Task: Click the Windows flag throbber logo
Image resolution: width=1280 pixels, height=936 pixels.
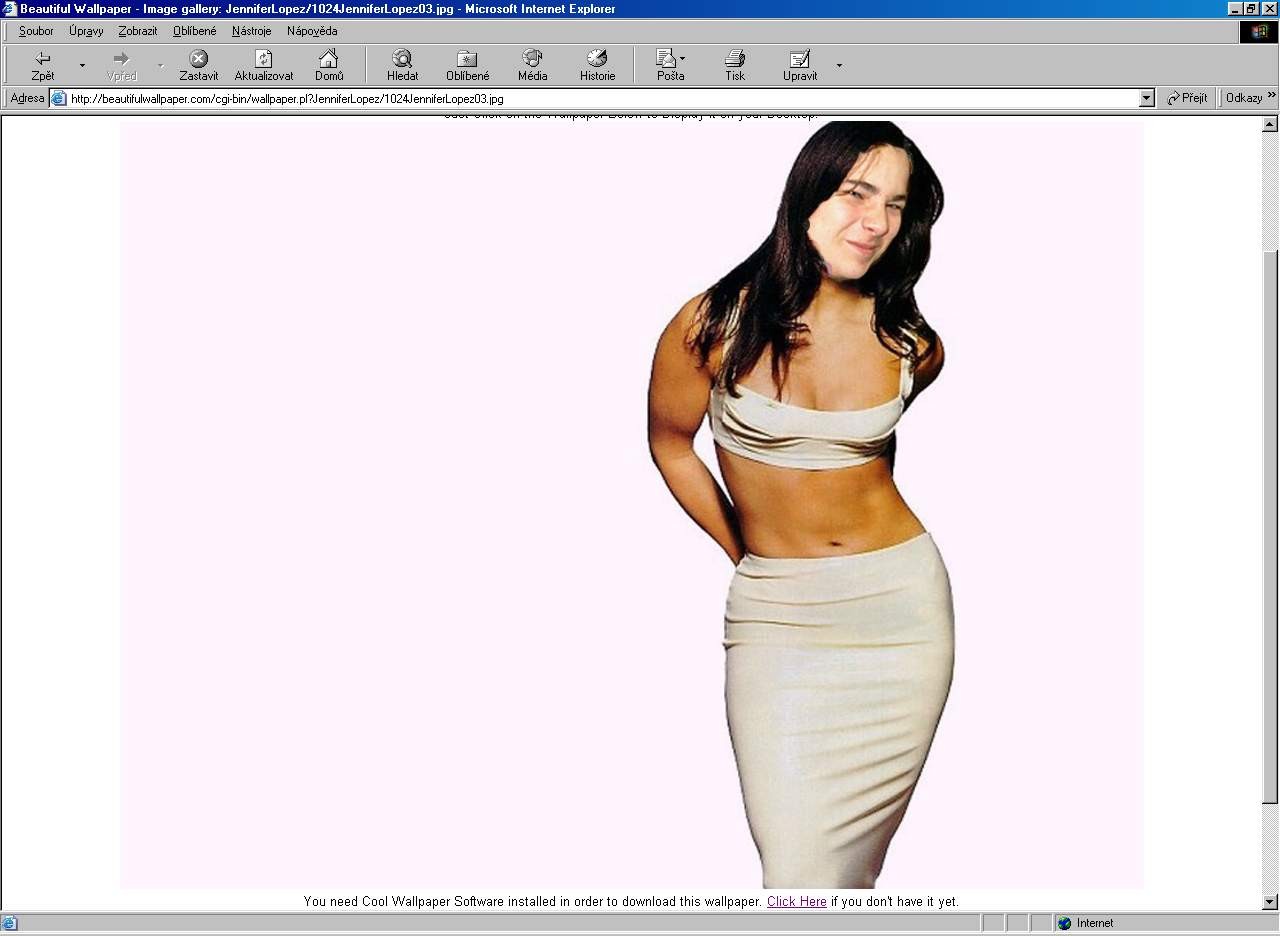Action: click(1259, 31)
